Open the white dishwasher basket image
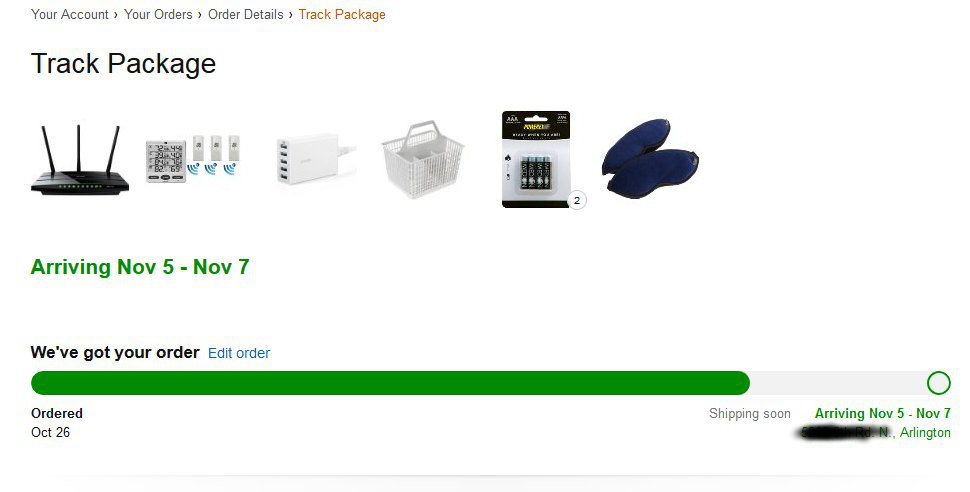Viewport: 970px width, 492px height. click(423, 160)
